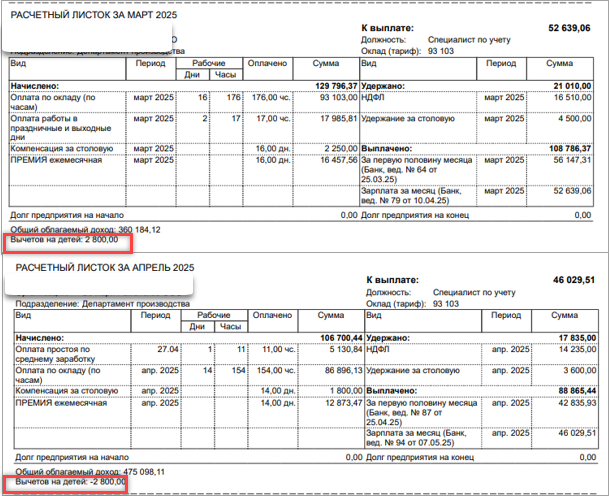Click the April payout amount 46 029,51 at top
The height and width of the screenshot is (496, 609).
point(574,280)
